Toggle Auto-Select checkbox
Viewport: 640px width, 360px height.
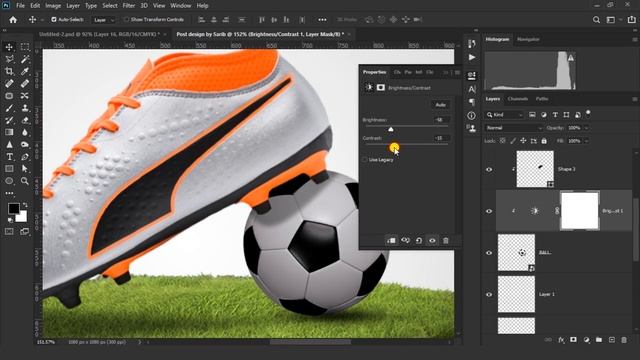[53, 19]
